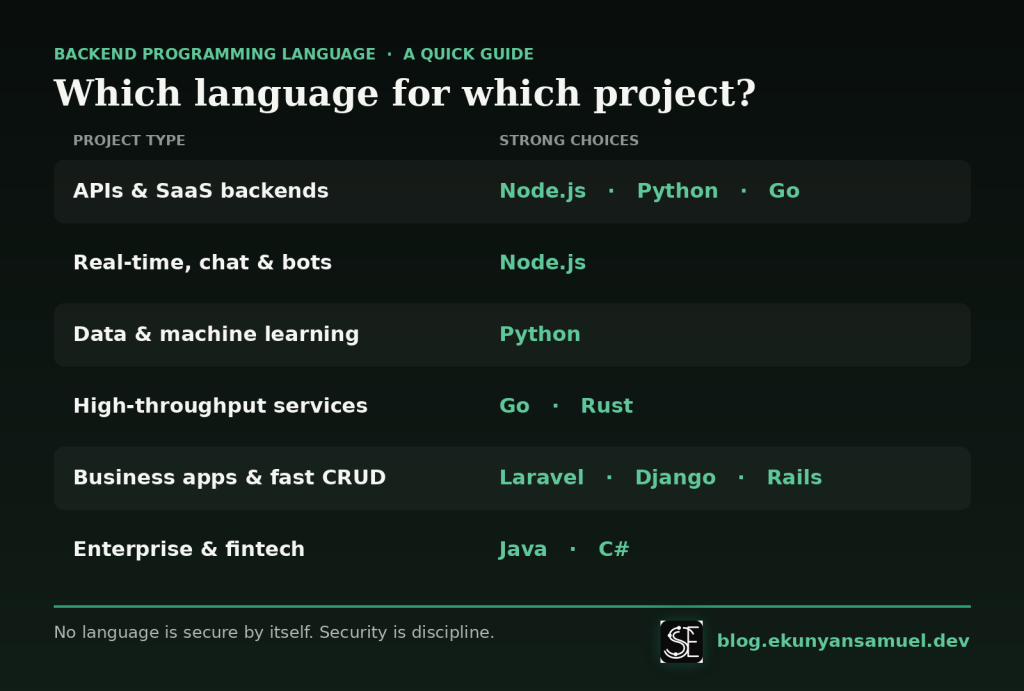The height and width of the screenshot is (691, 1024).
Task: Click Python in the Data & machine learning row
Action: [x=540, y=334]
